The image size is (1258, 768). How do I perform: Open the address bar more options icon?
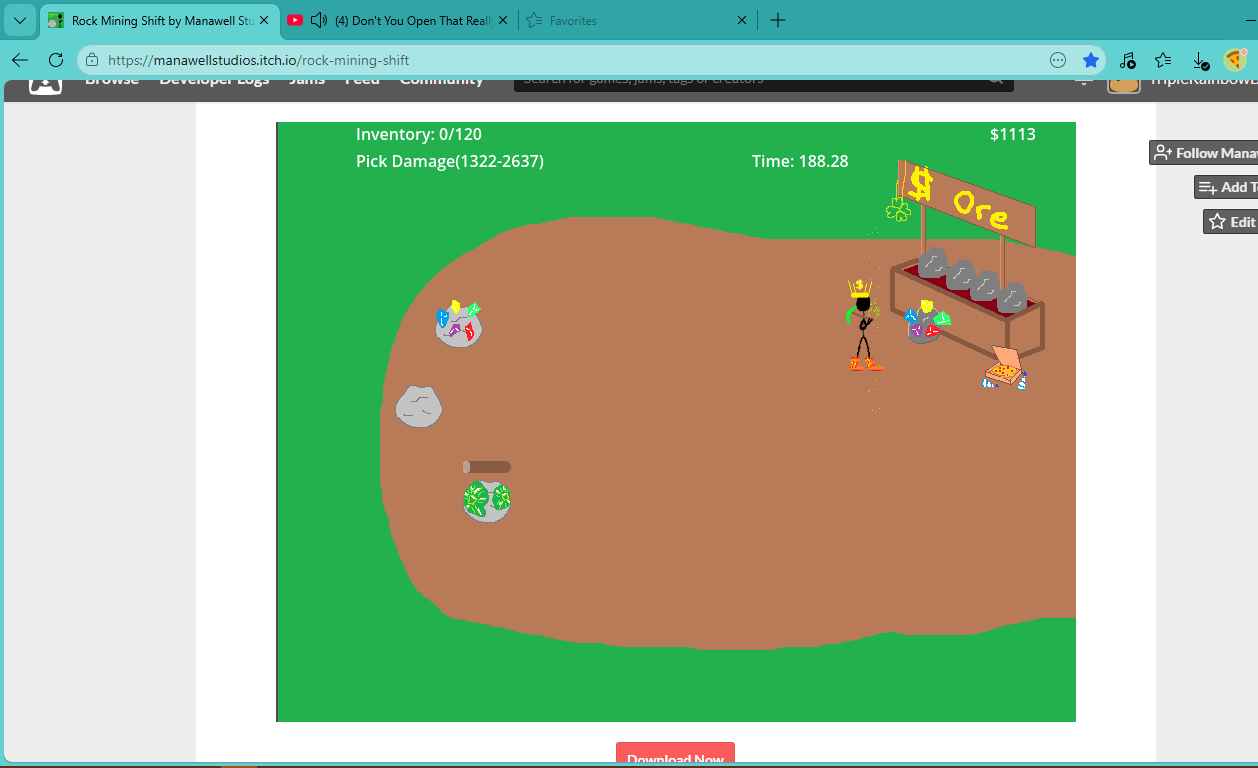[1058, 60]
